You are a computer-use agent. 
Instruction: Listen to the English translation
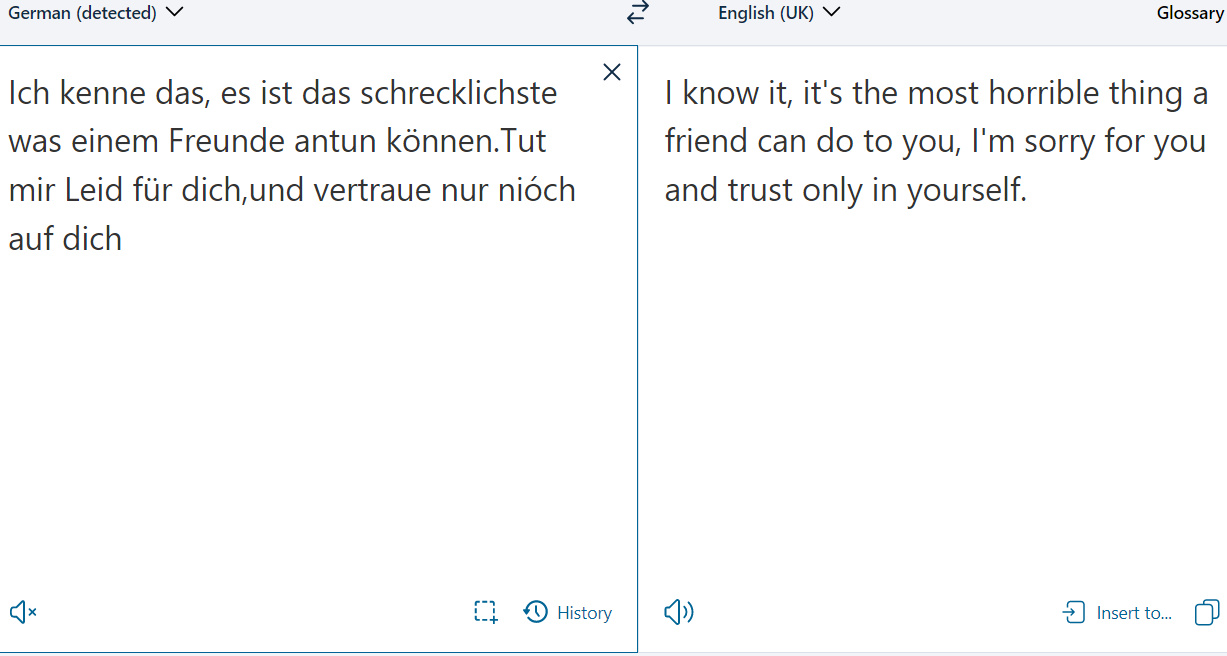pos(679,612)
